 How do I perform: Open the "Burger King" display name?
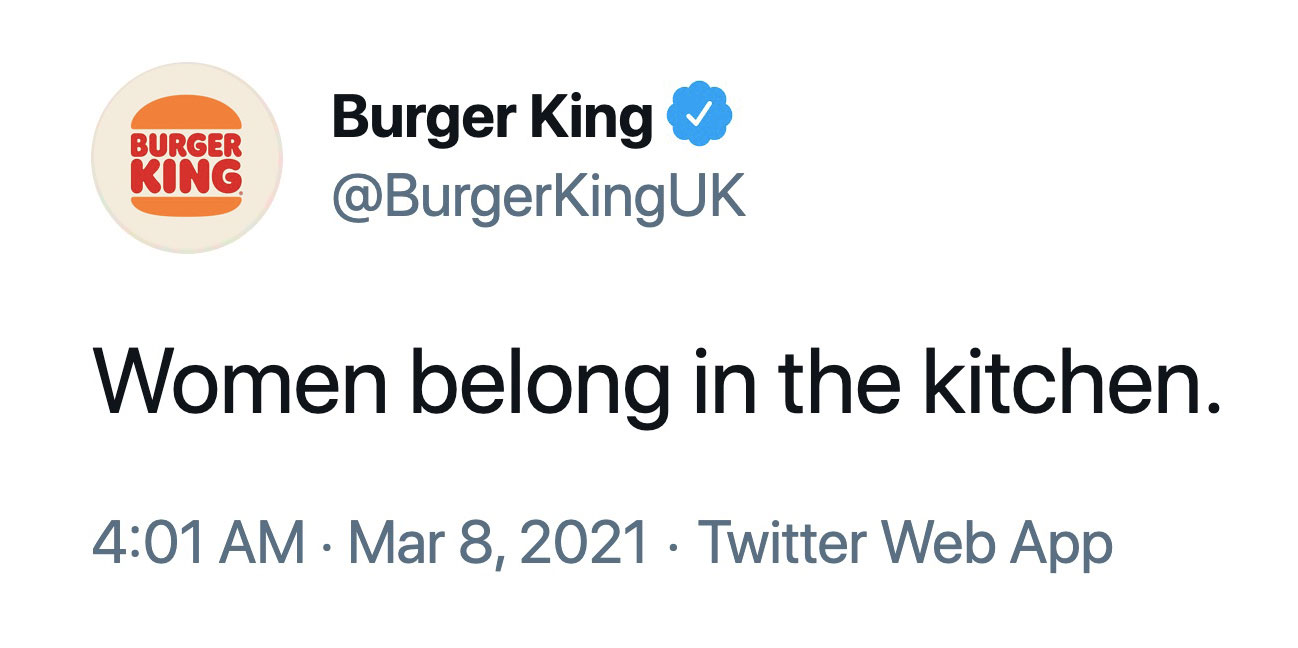pyautogui.click(x=491, y=118)
